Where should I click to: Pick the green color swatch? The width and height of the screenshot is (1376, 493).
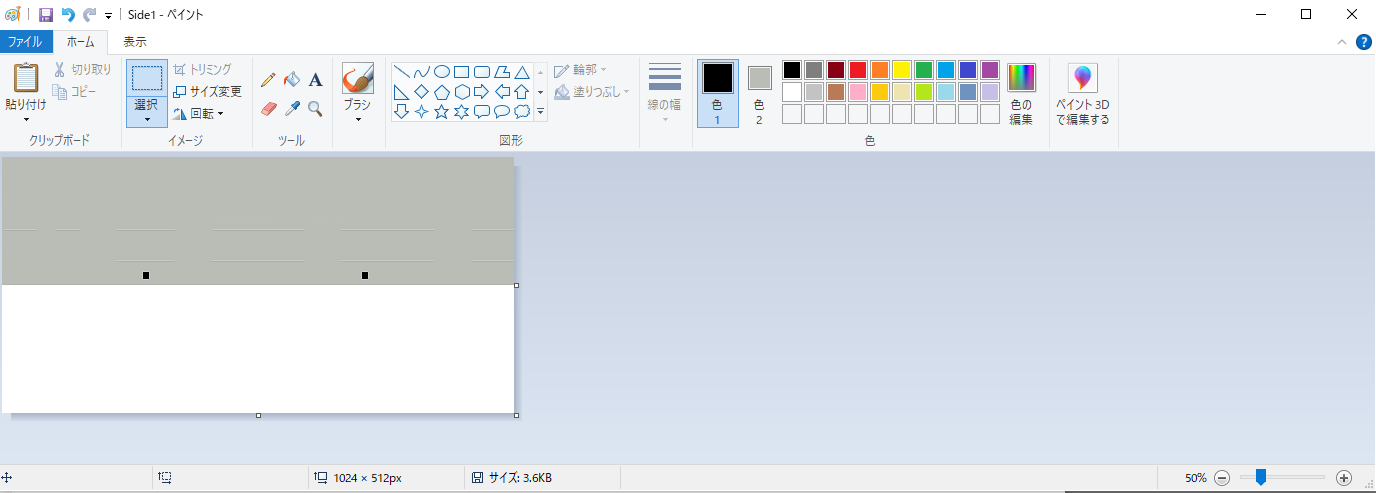924,70
